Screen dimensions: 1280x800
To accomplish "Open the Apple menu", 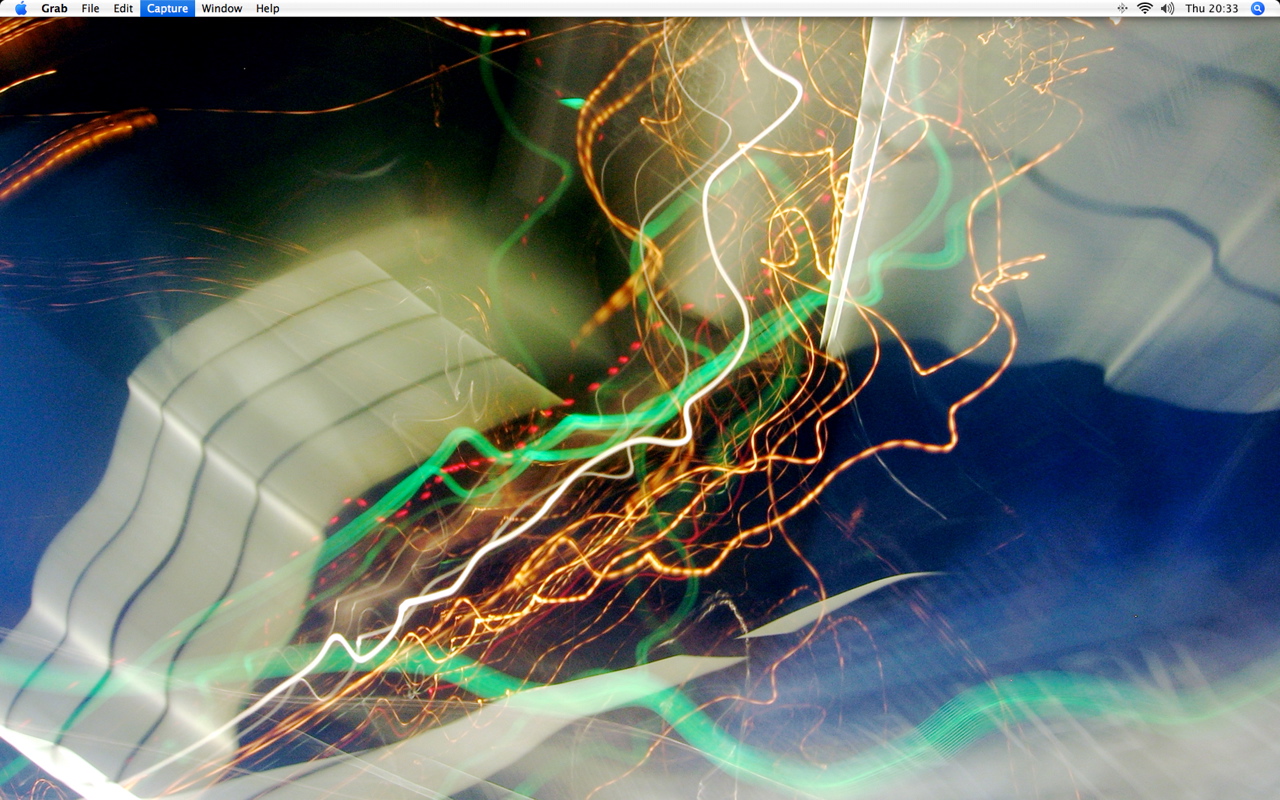I will 21,8.
